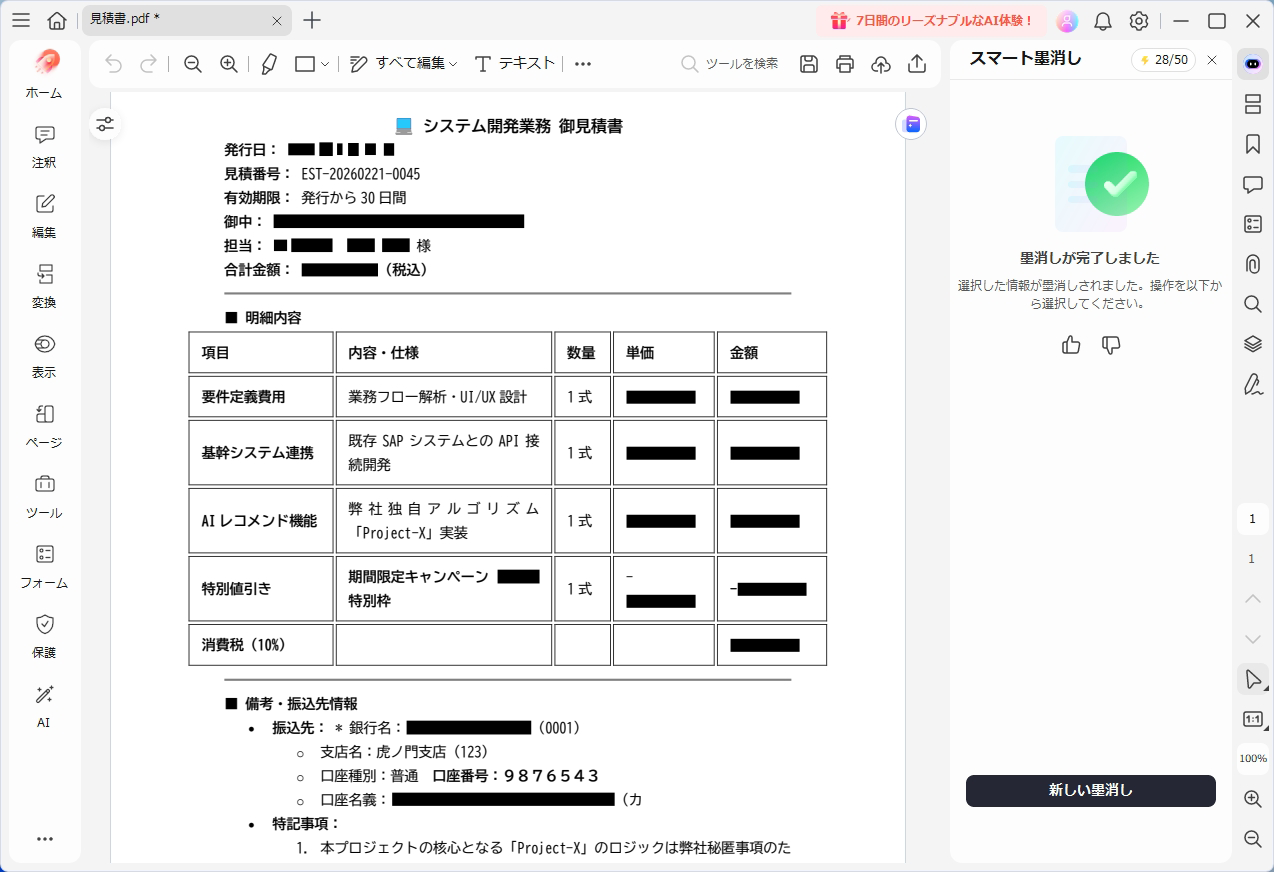Viewport: 1274px width, 872px height.
Task: Open the more tools menu with three dots
Action: coord(582,63)
